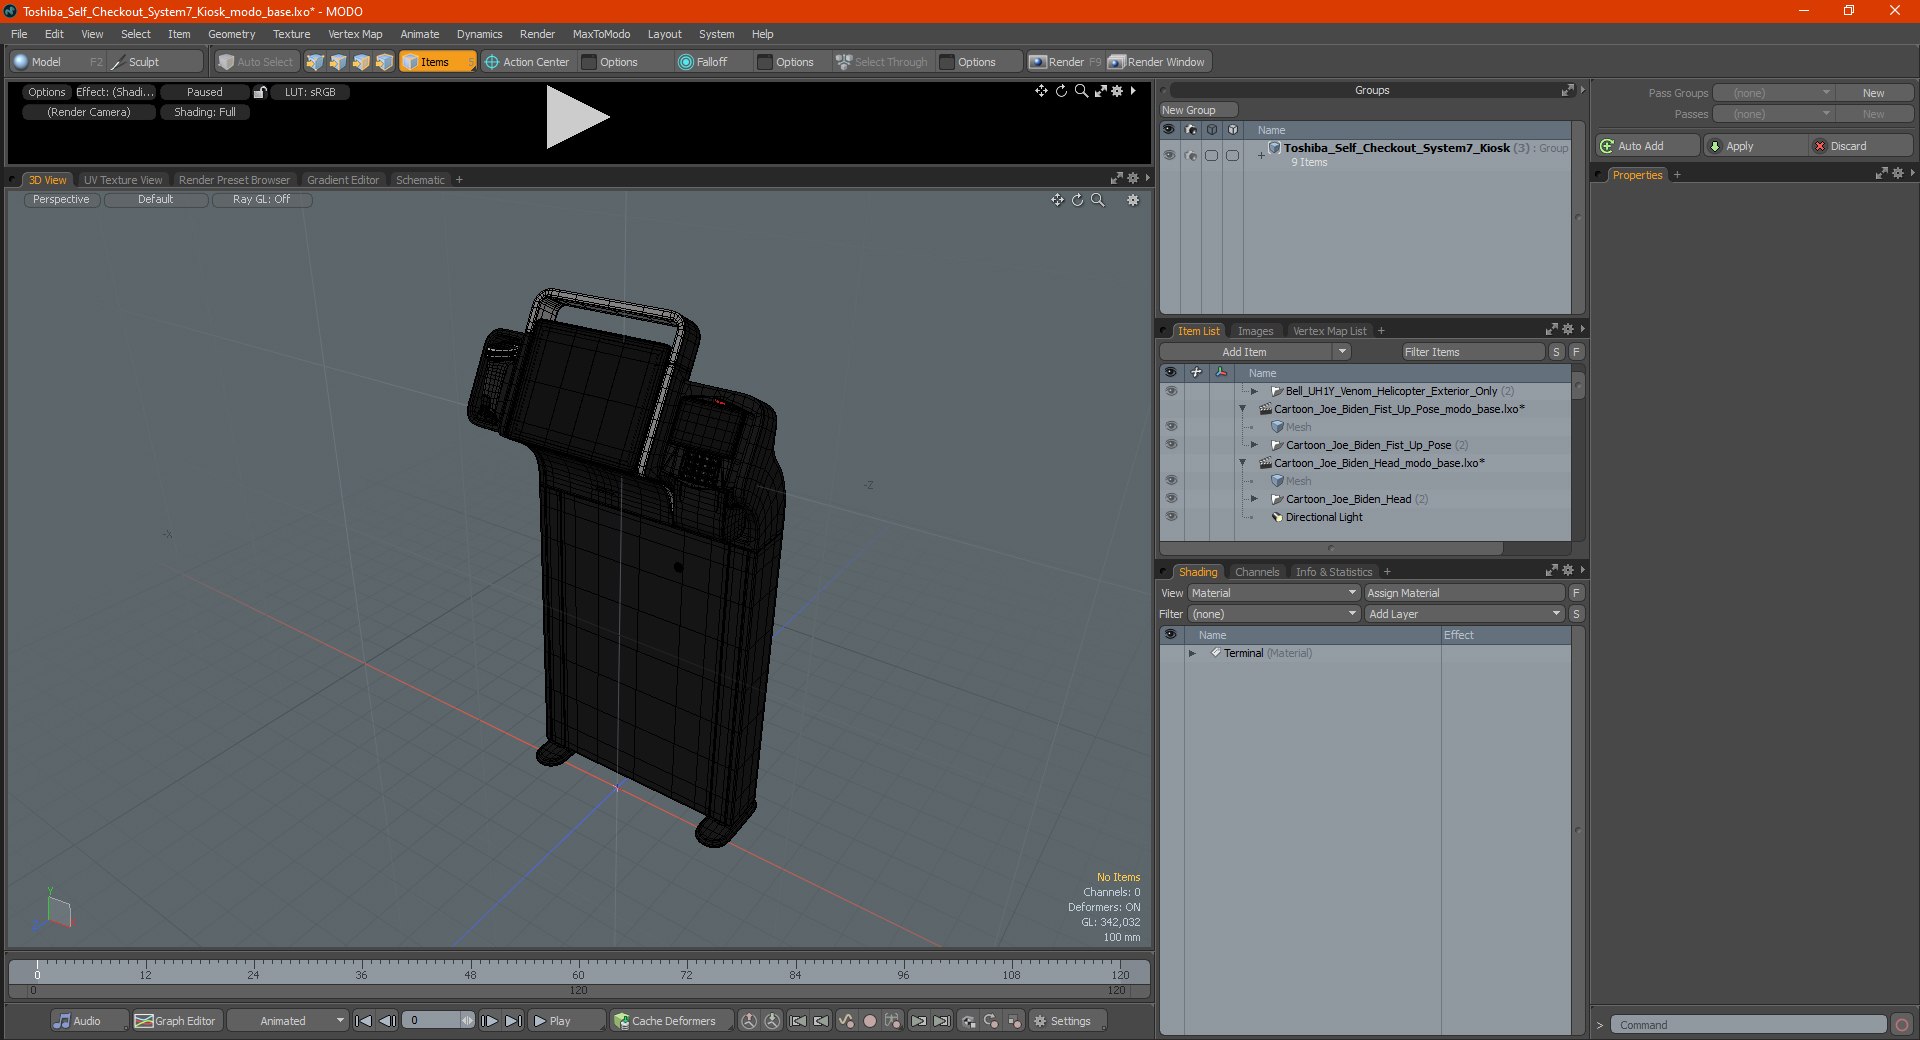Hide the Cartoon_Joe_Biden_Head item
The width and height of the screenshot is (1920, 1040).
[x=1171, y=499]
